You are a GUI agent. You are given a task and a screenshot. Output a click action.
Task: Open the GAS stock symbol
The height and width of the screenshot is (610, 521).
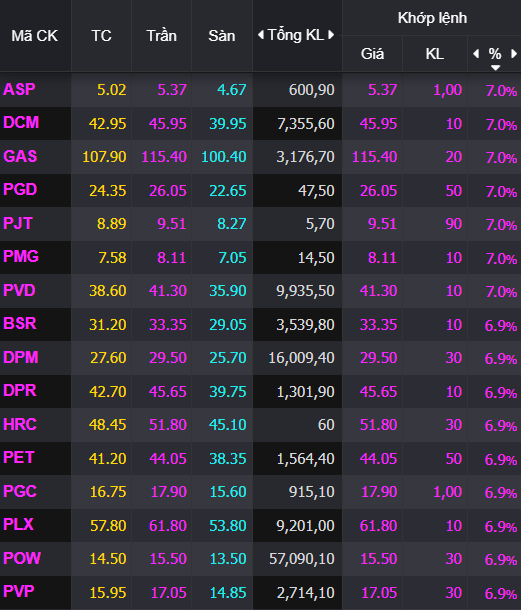click(x=20, y=156)
